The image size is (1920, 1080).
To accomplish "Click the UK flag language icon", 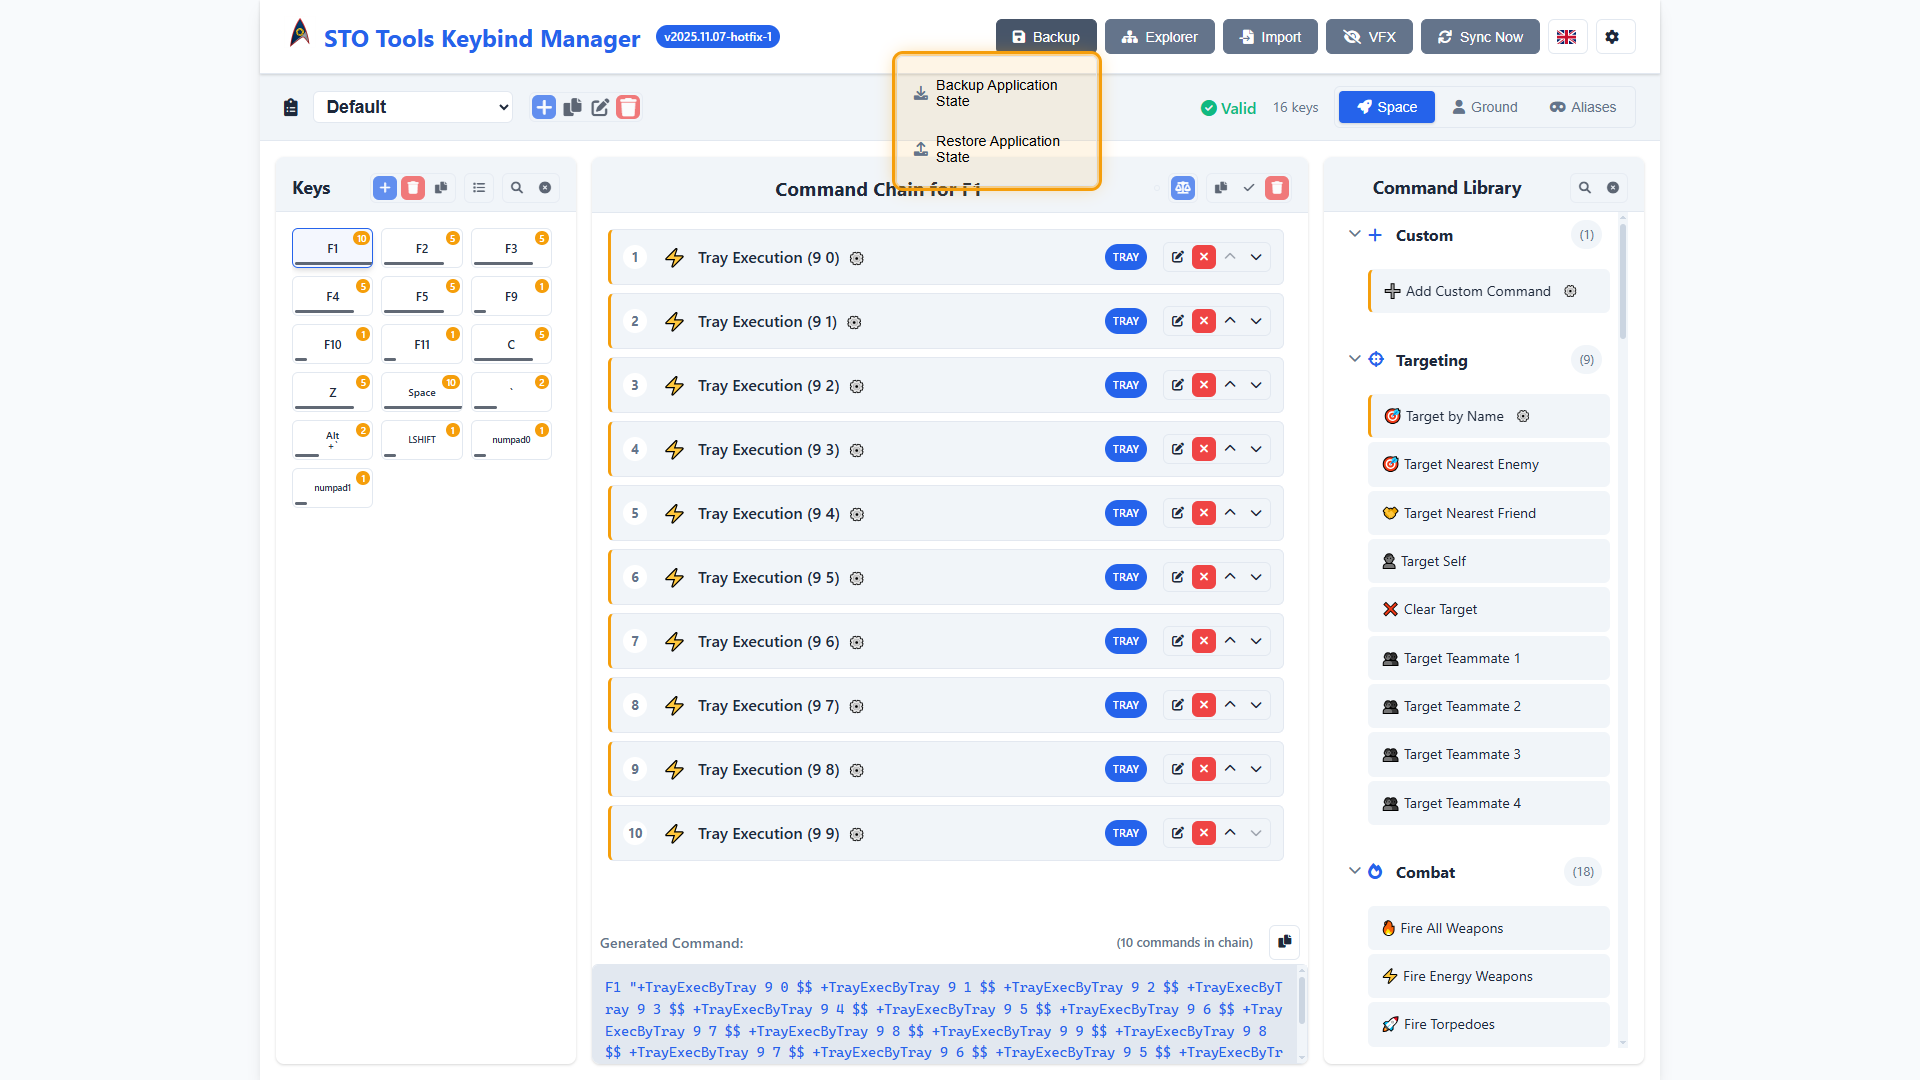I will (1566, 37).
